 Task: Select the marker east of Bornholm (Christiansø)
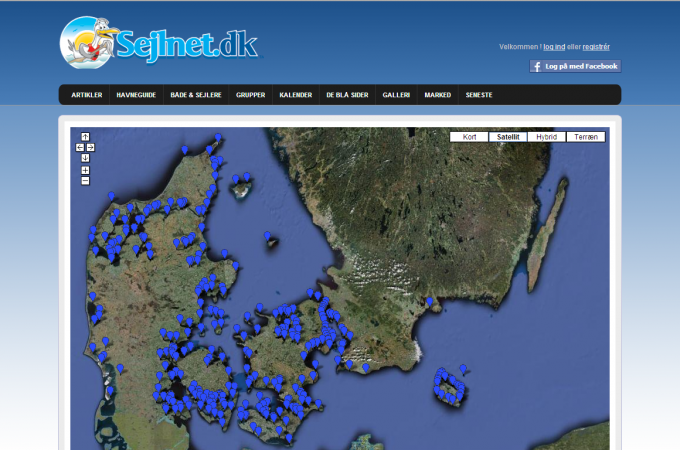tap(463, 369)
